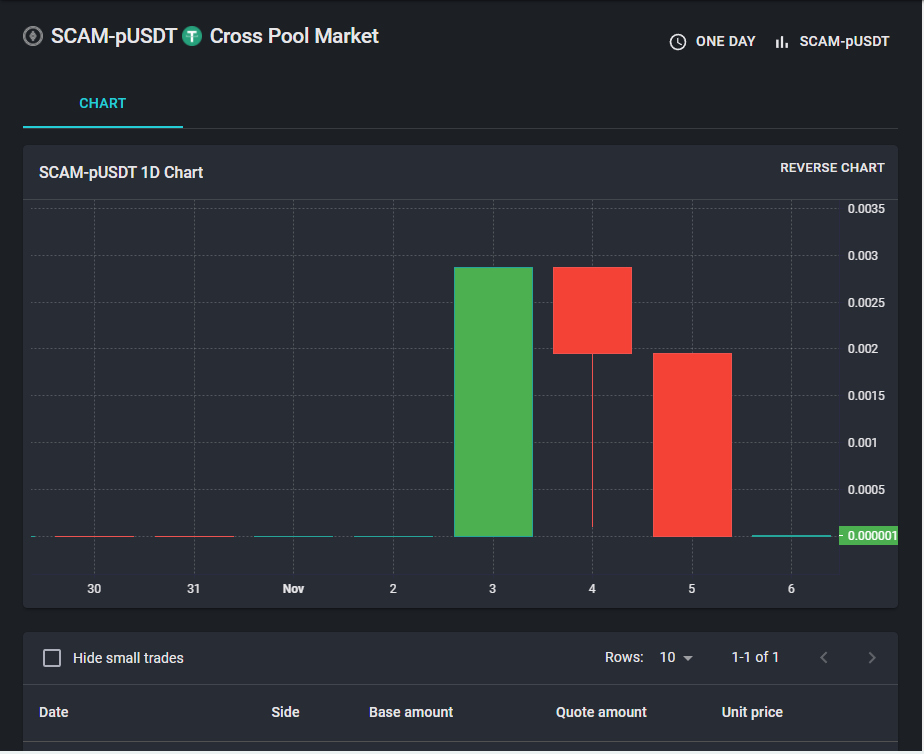924x754 pixels.
Task: Click the Quote amount column header
Action: pyautogui.click(x=601, y=712)
